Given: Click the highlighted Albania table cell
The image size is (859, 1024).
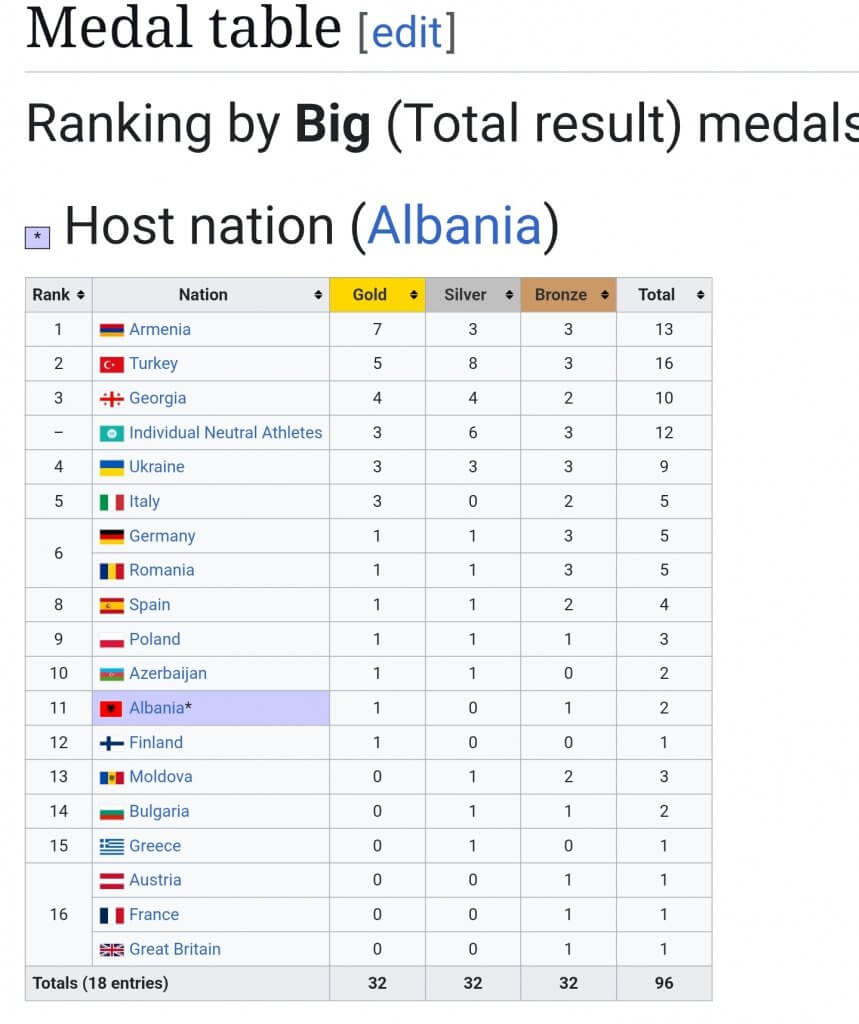Looking at the screenshot, I should pyautogui.click(x=250, y=708).
